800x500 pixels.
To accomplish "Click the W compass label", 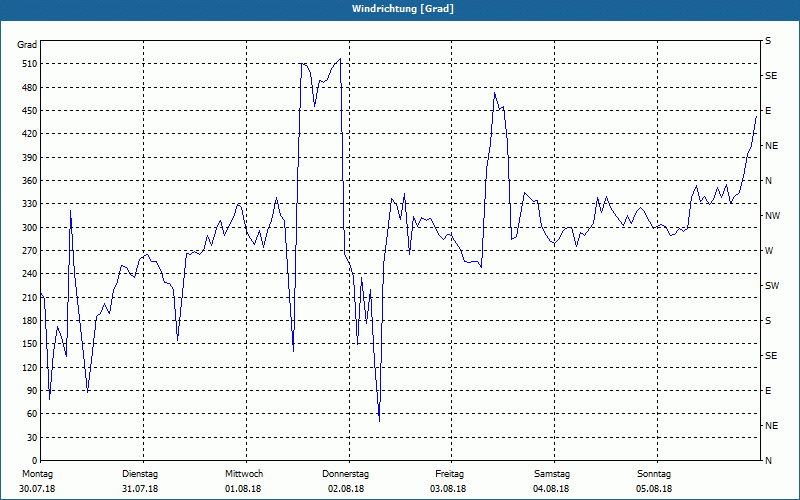I will tap(769, 251).
